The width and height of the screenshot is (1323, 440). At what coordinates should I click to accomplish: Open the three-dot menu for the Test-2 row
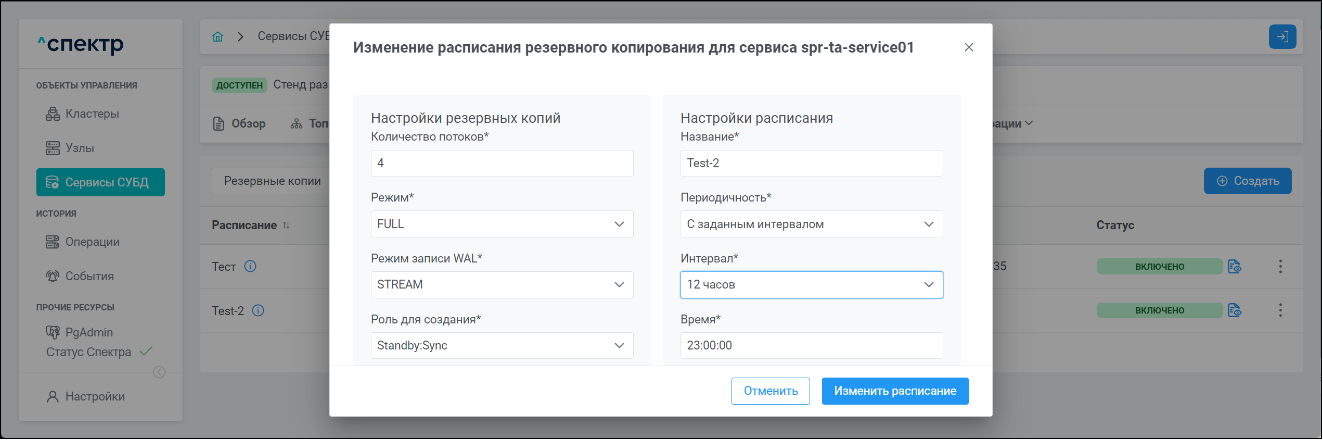(1279, 311)
